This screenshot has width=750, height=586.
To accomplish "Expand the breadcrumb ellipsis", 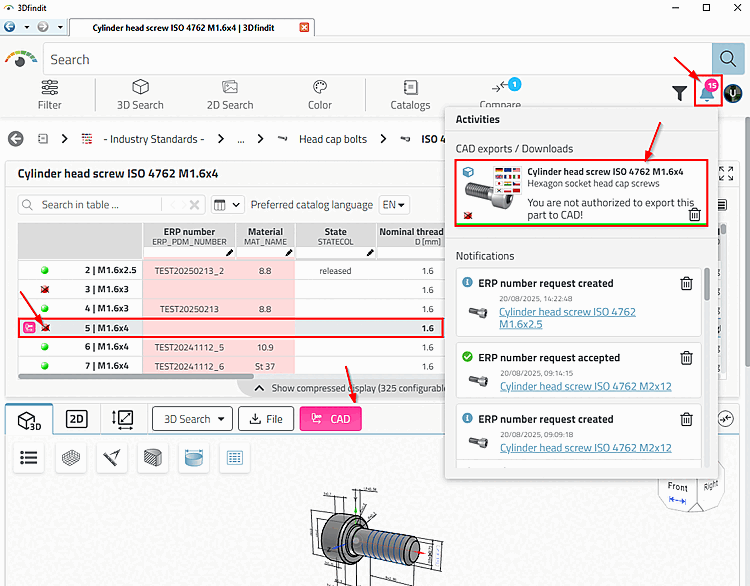I will pos(241,139).
